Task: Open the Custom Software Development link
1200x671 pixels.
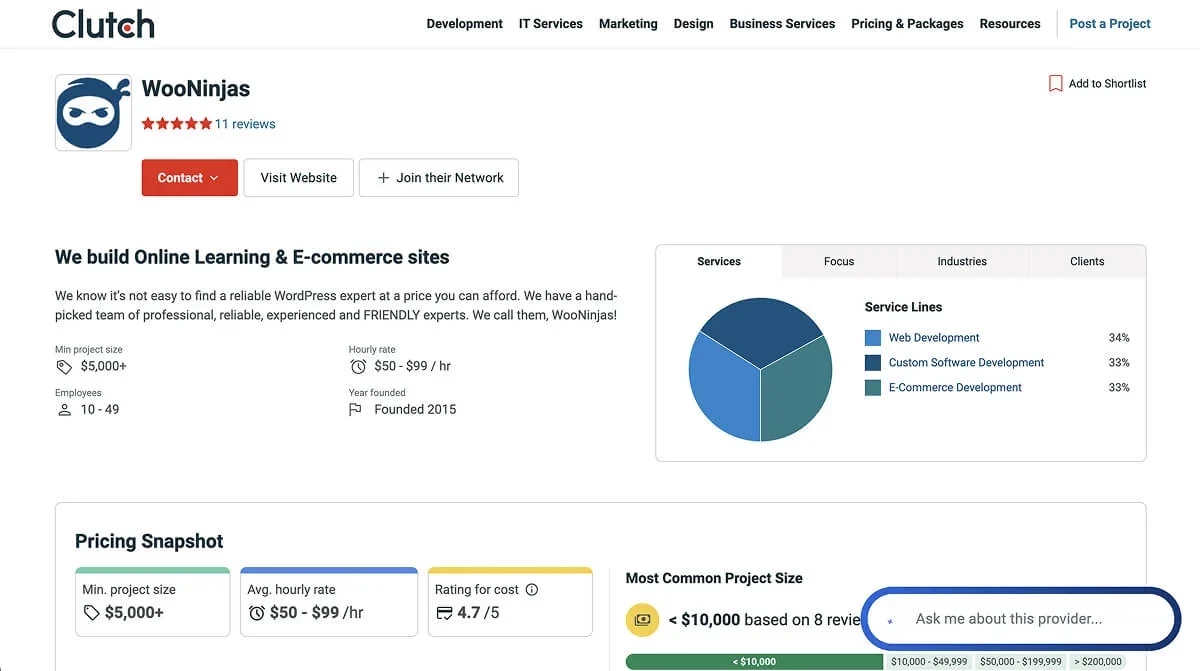Action: [x=966, y=363]
